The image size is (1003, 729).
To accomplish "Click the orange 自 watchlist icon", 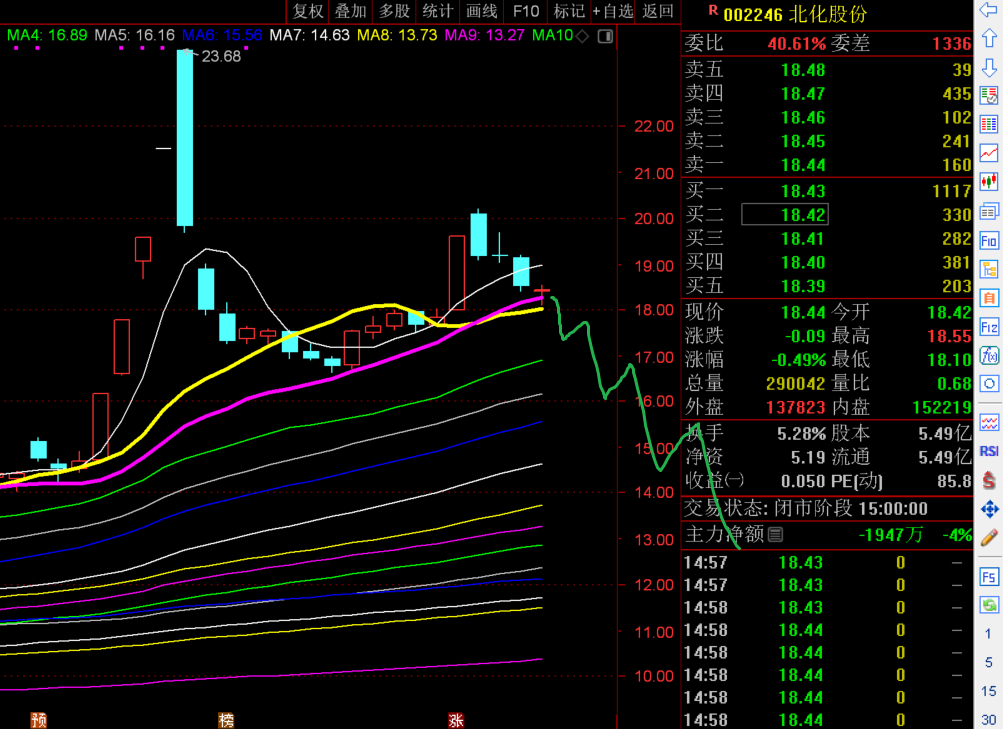I will click(x=988, y=298).
